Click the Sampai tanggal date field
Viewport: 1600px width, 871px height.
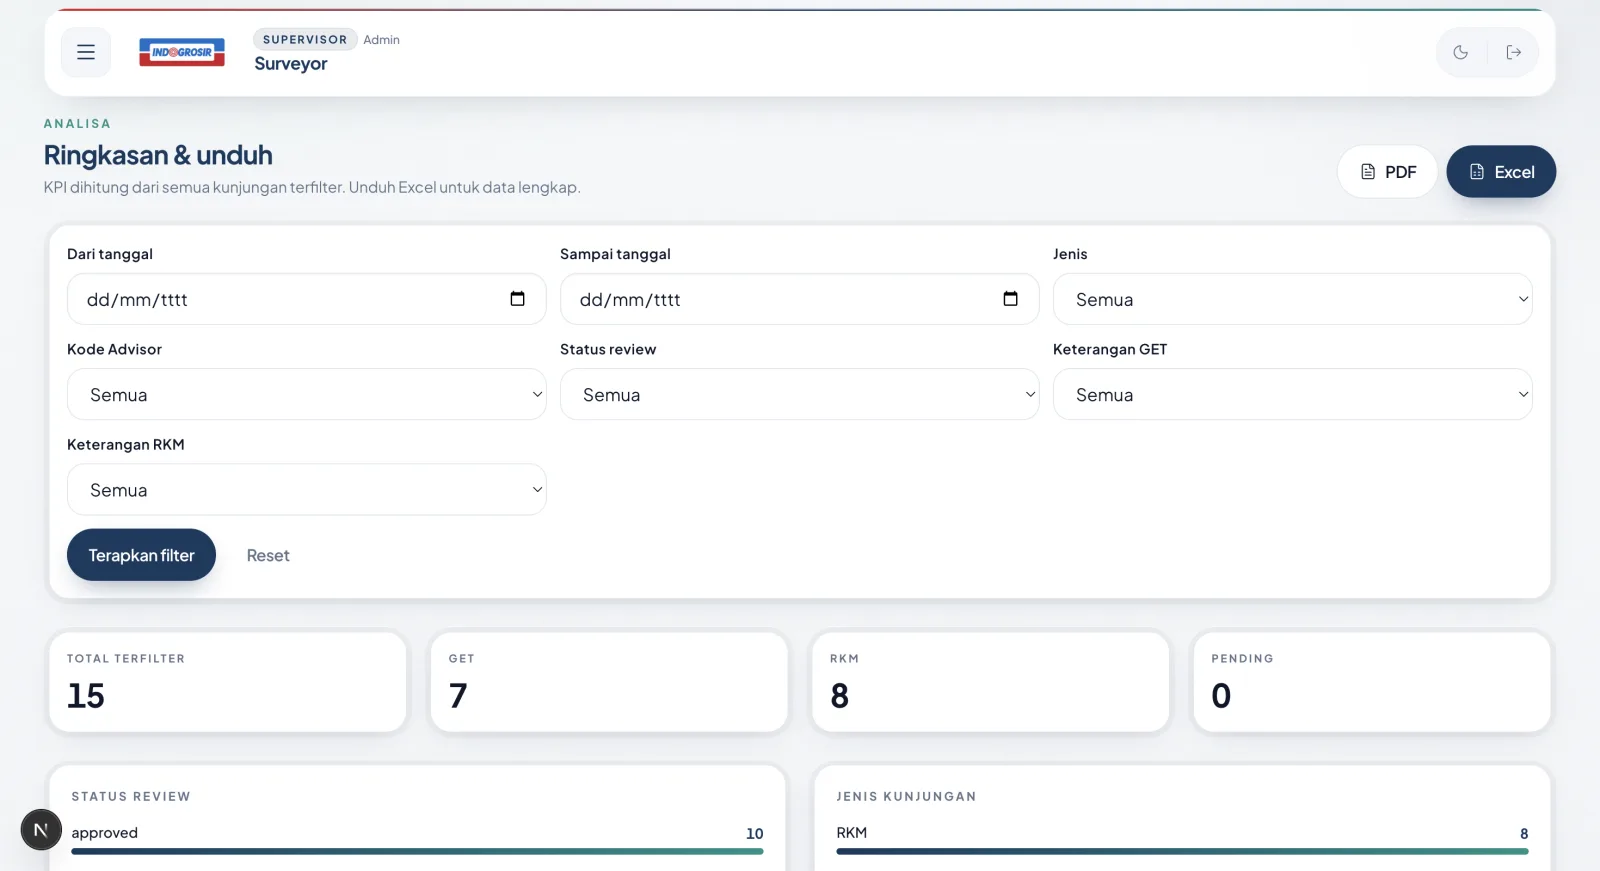point(800,299)
